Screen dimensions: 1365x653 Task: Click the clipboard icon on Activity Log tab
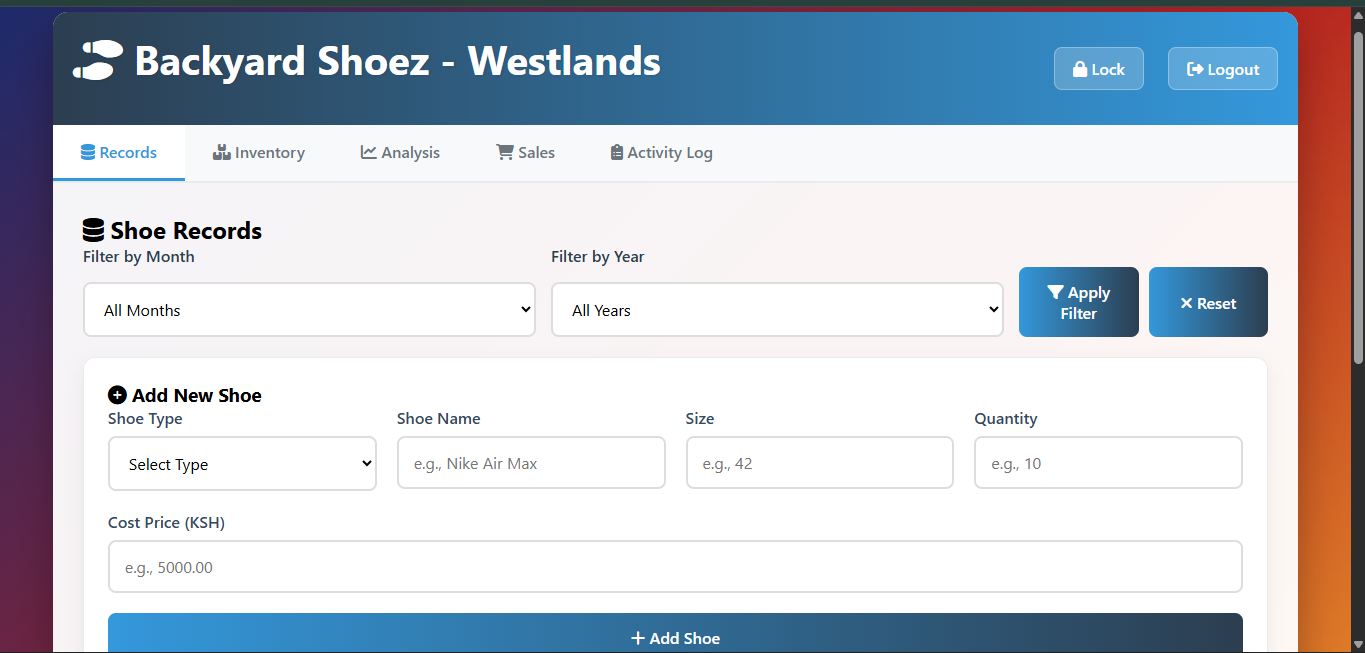(617, 153)
